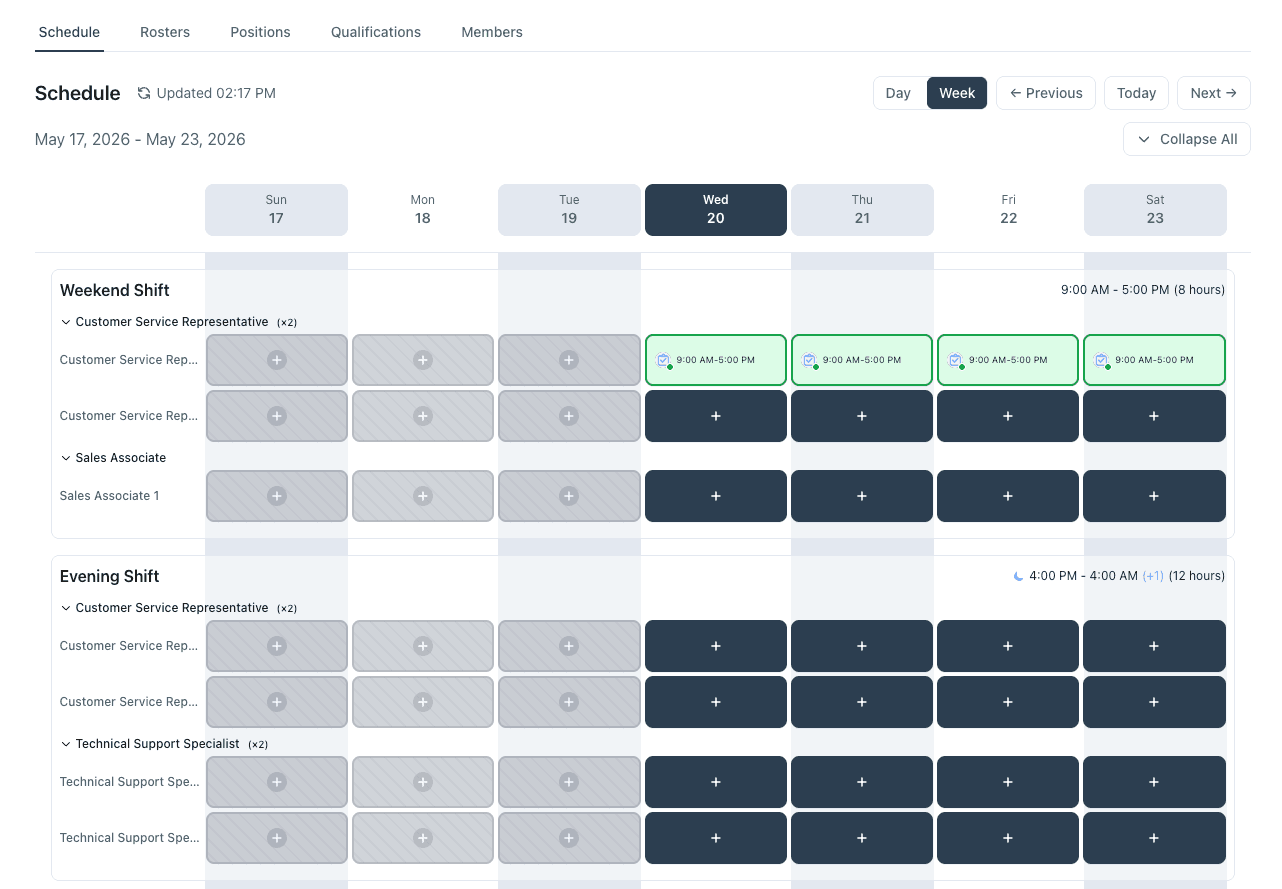This screenshot has width=1282, height=889.
Task: Switch to Week view
Action: 957,93
